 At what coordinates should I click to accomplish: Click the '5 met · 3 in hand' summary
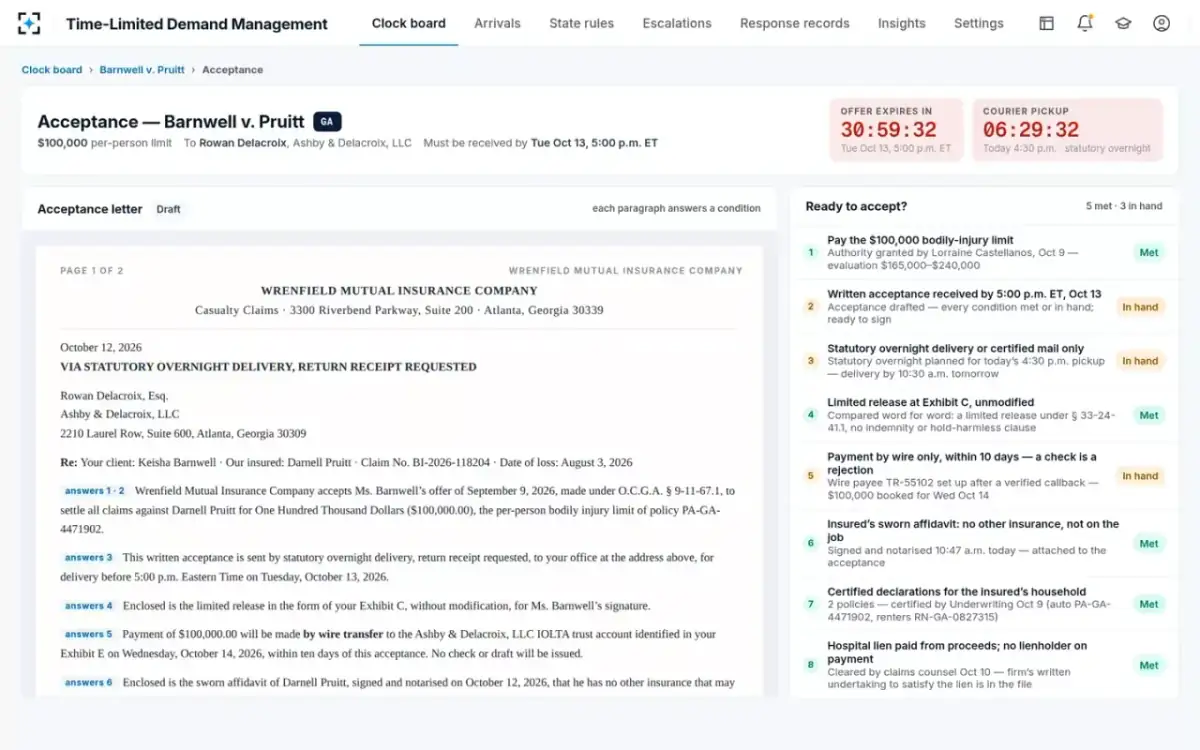(1124, 206)
